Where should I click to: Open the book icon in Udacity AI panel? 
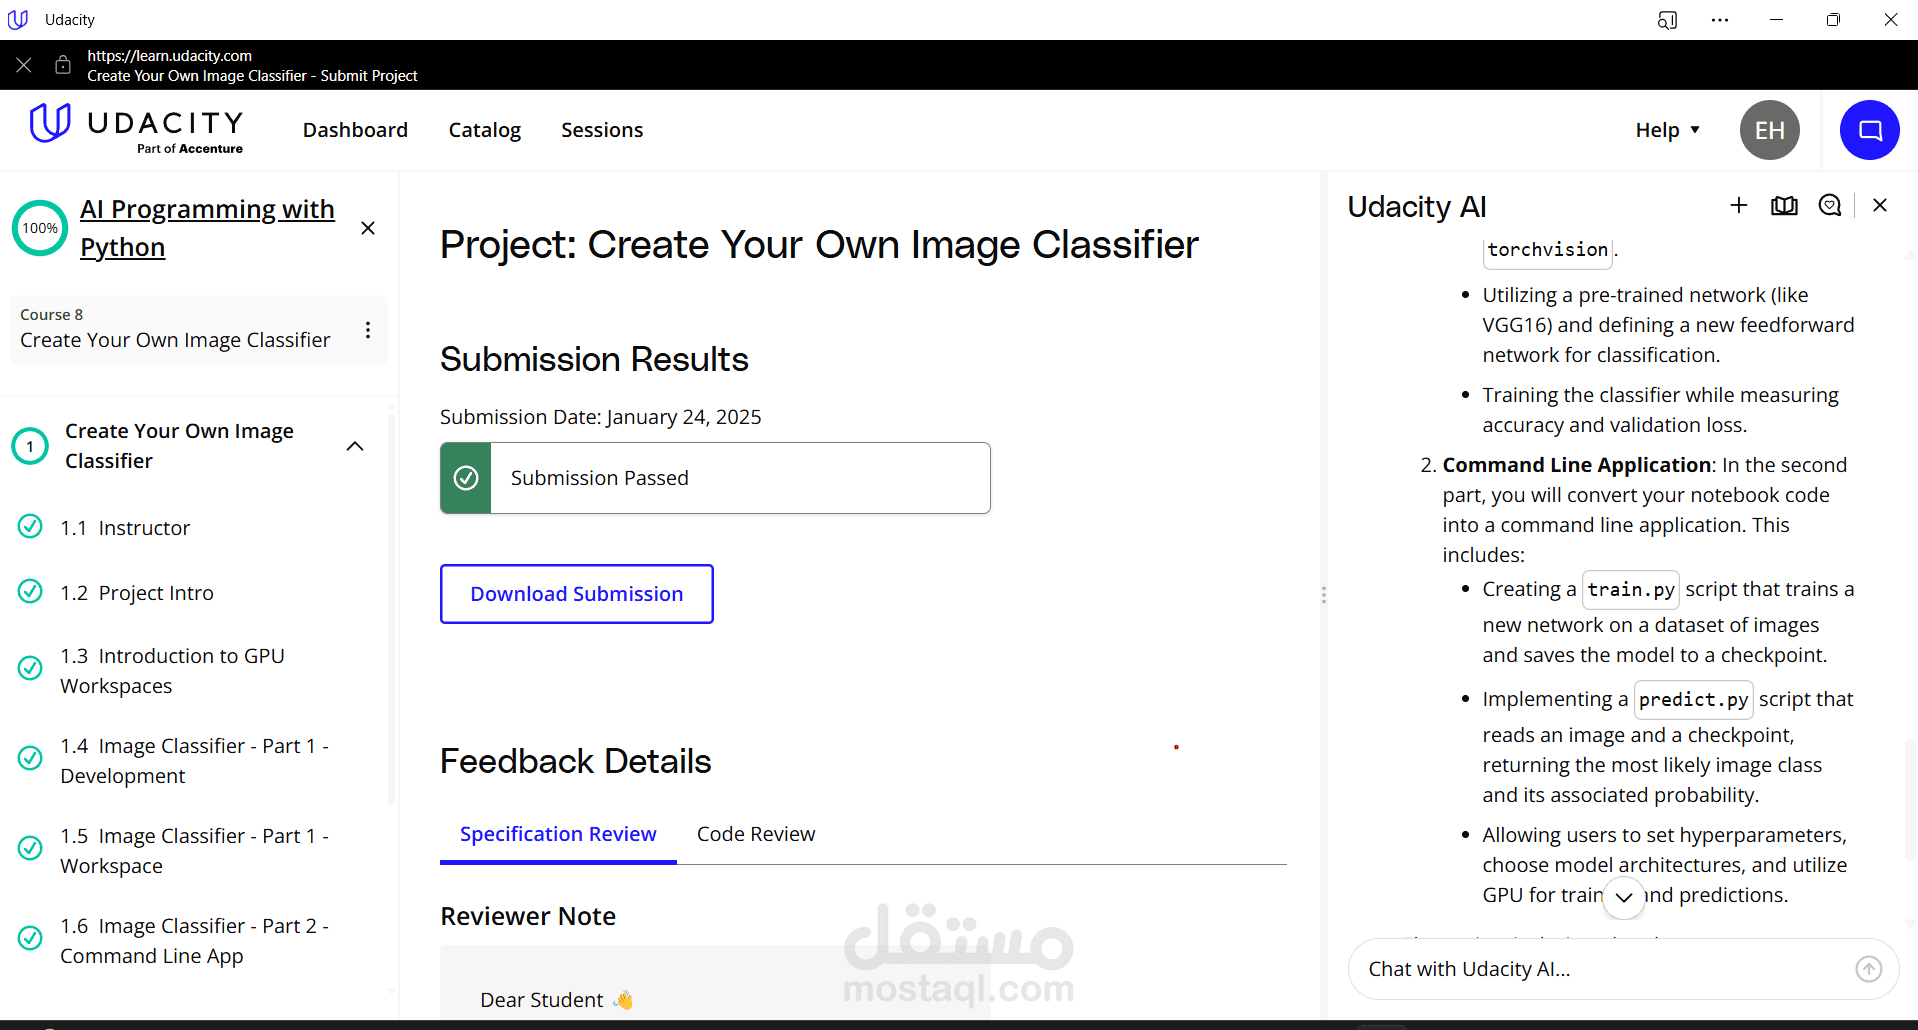click(1784, 205)
